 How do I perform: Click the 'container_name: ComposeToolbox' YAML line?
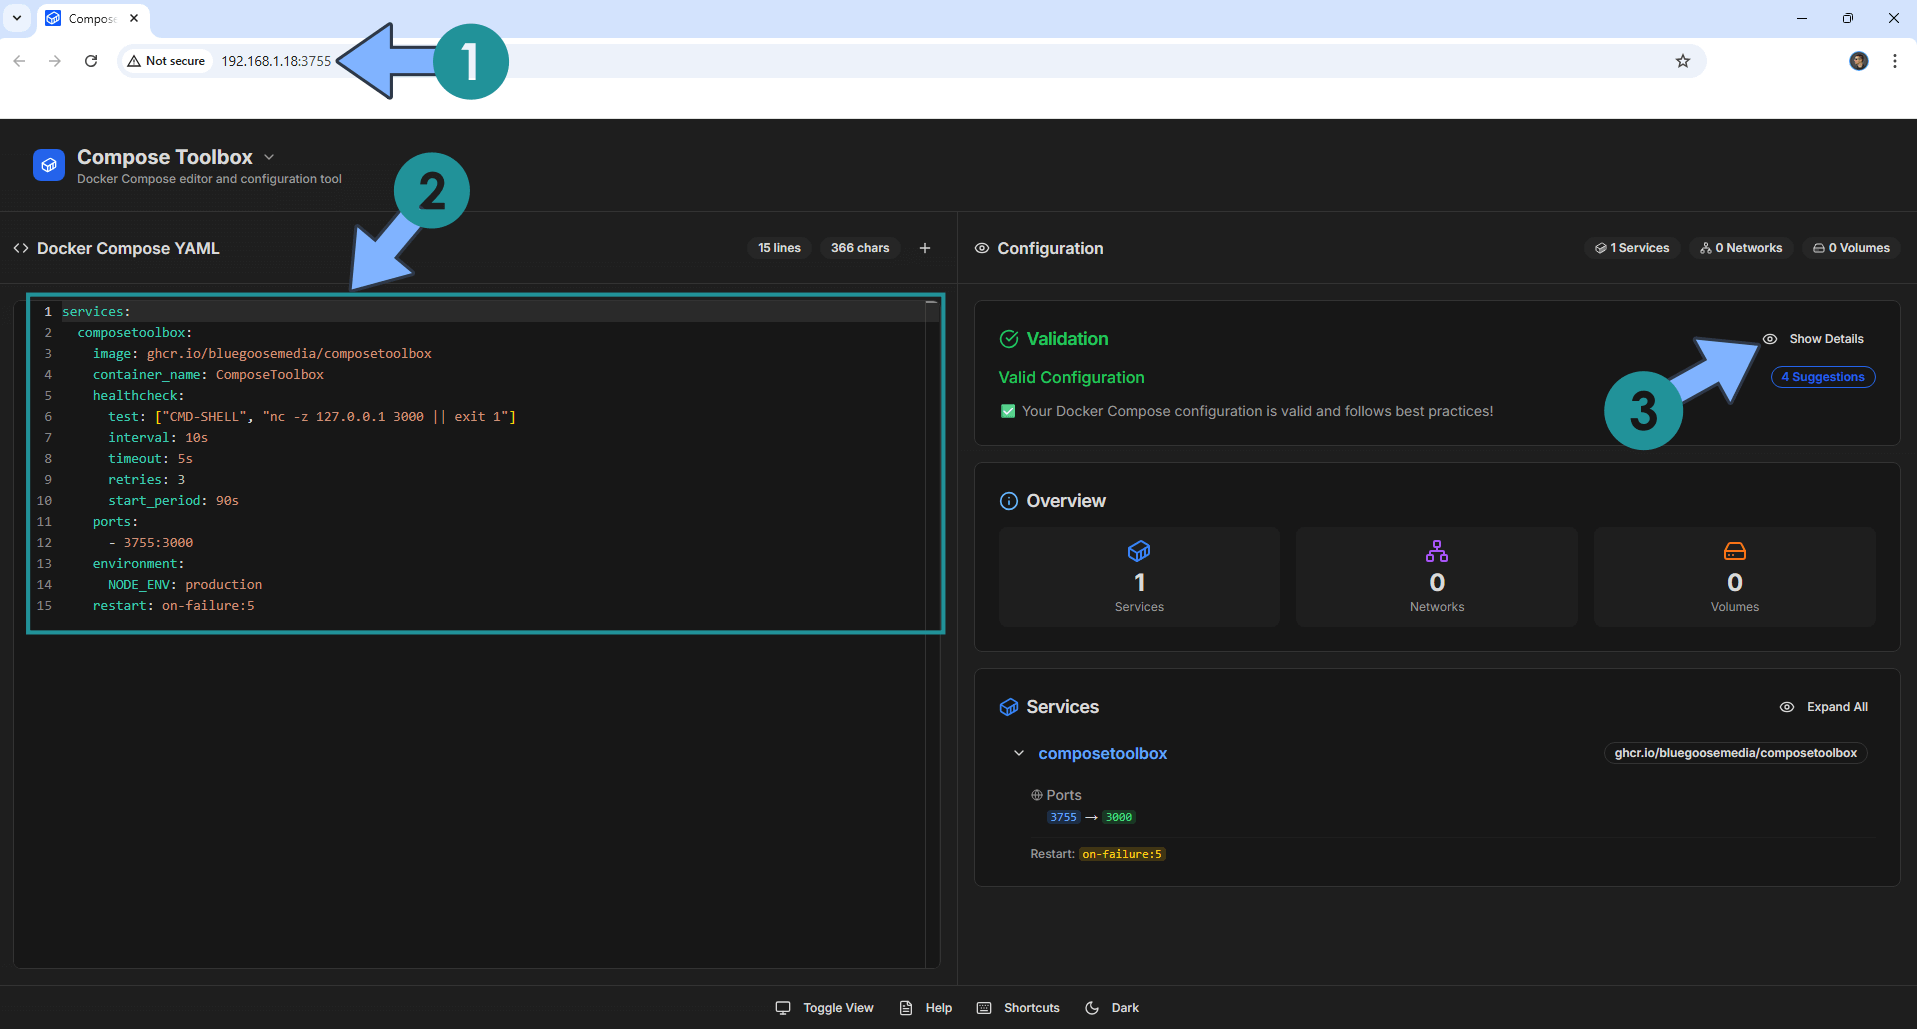point(208,374)
